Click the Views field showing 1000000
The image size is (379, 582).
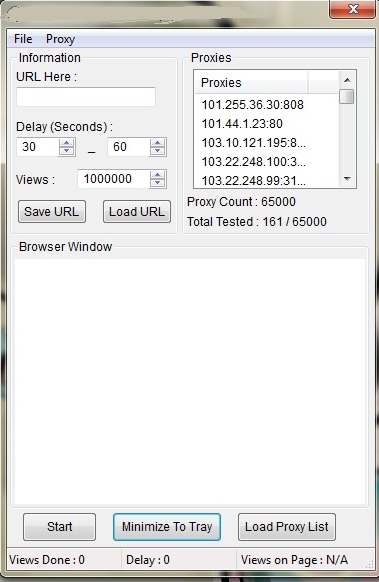(114, 179)
